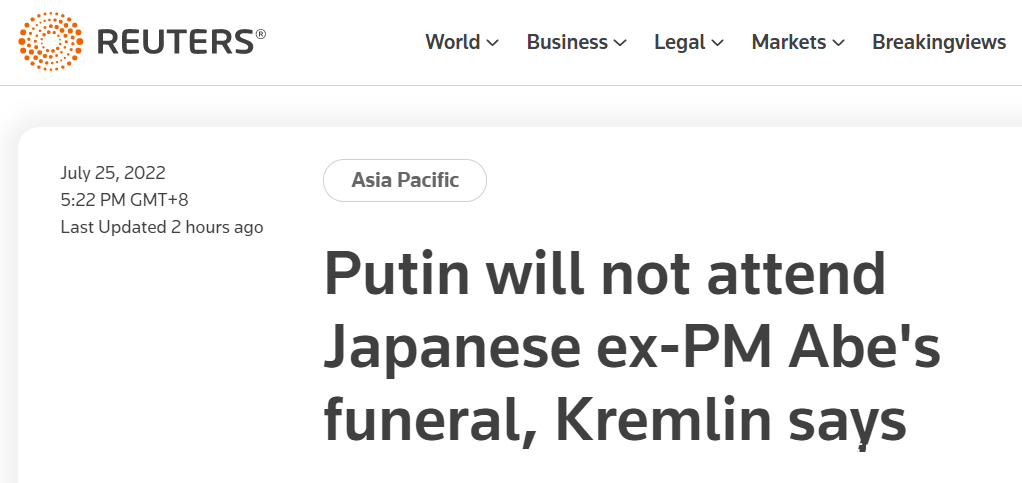
Task: Click the registered trademark symbol after REUTERS
Action: tap(261, 33)
